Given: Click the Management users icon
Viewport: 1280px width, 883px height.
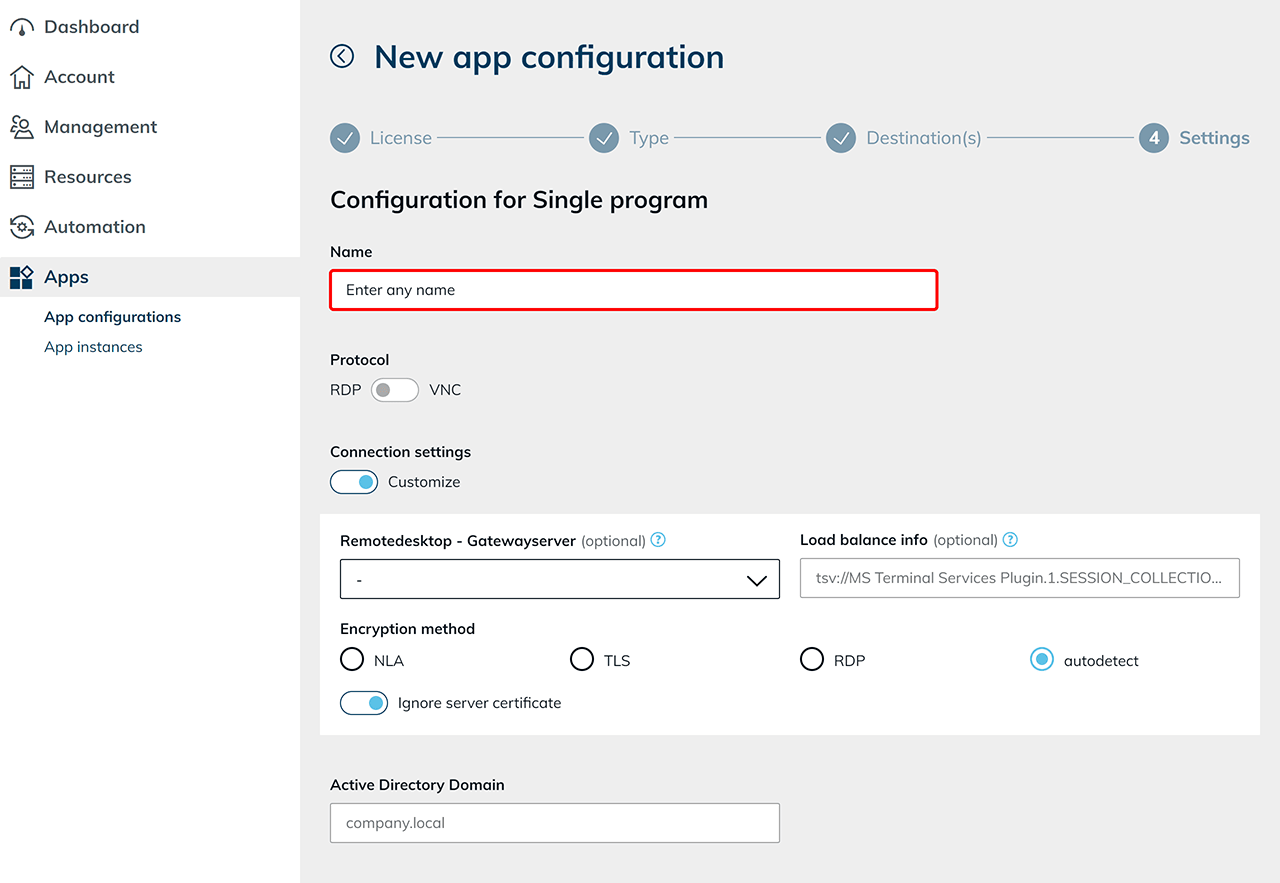Looking at the screenshot, I should 21,127.
